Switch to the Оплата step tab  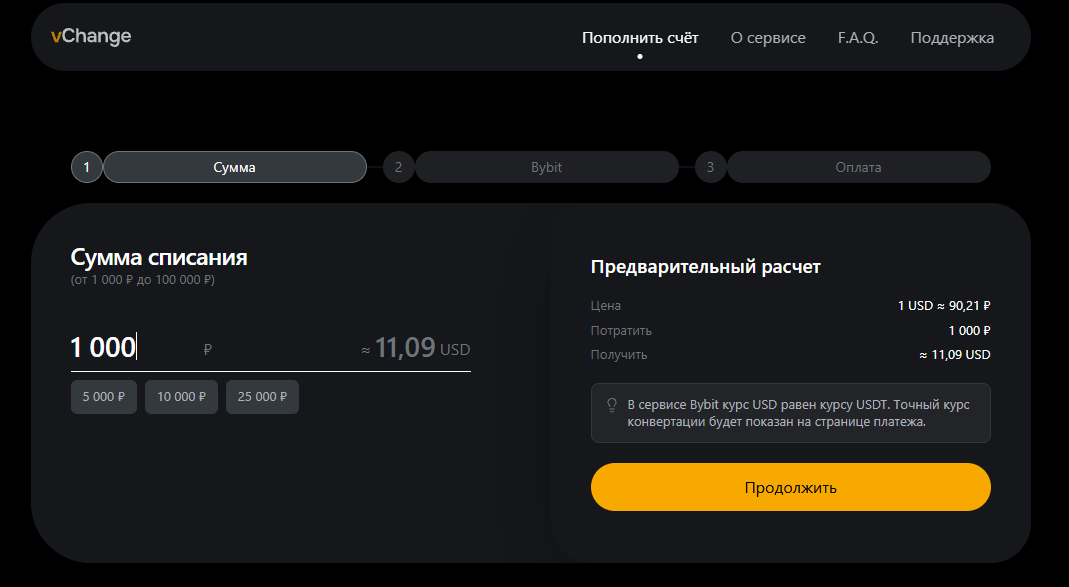click(x=858, y=167)
